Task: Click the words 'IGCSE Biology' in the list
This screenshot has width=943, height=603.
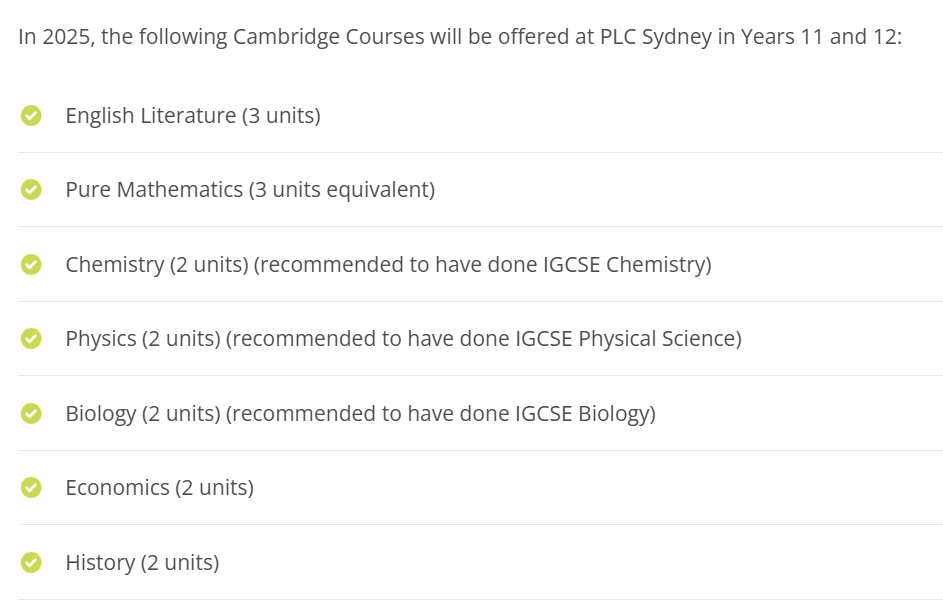Action: (581, 414)
